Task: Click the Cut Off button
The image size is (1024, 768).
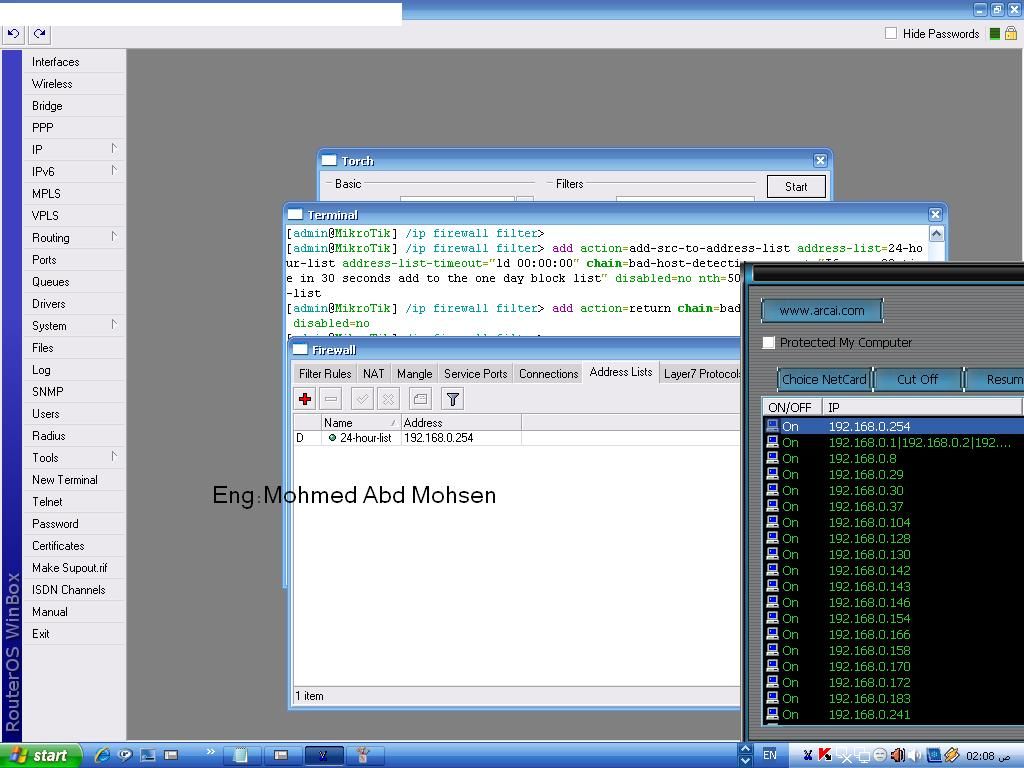Action: click(918, 379)
